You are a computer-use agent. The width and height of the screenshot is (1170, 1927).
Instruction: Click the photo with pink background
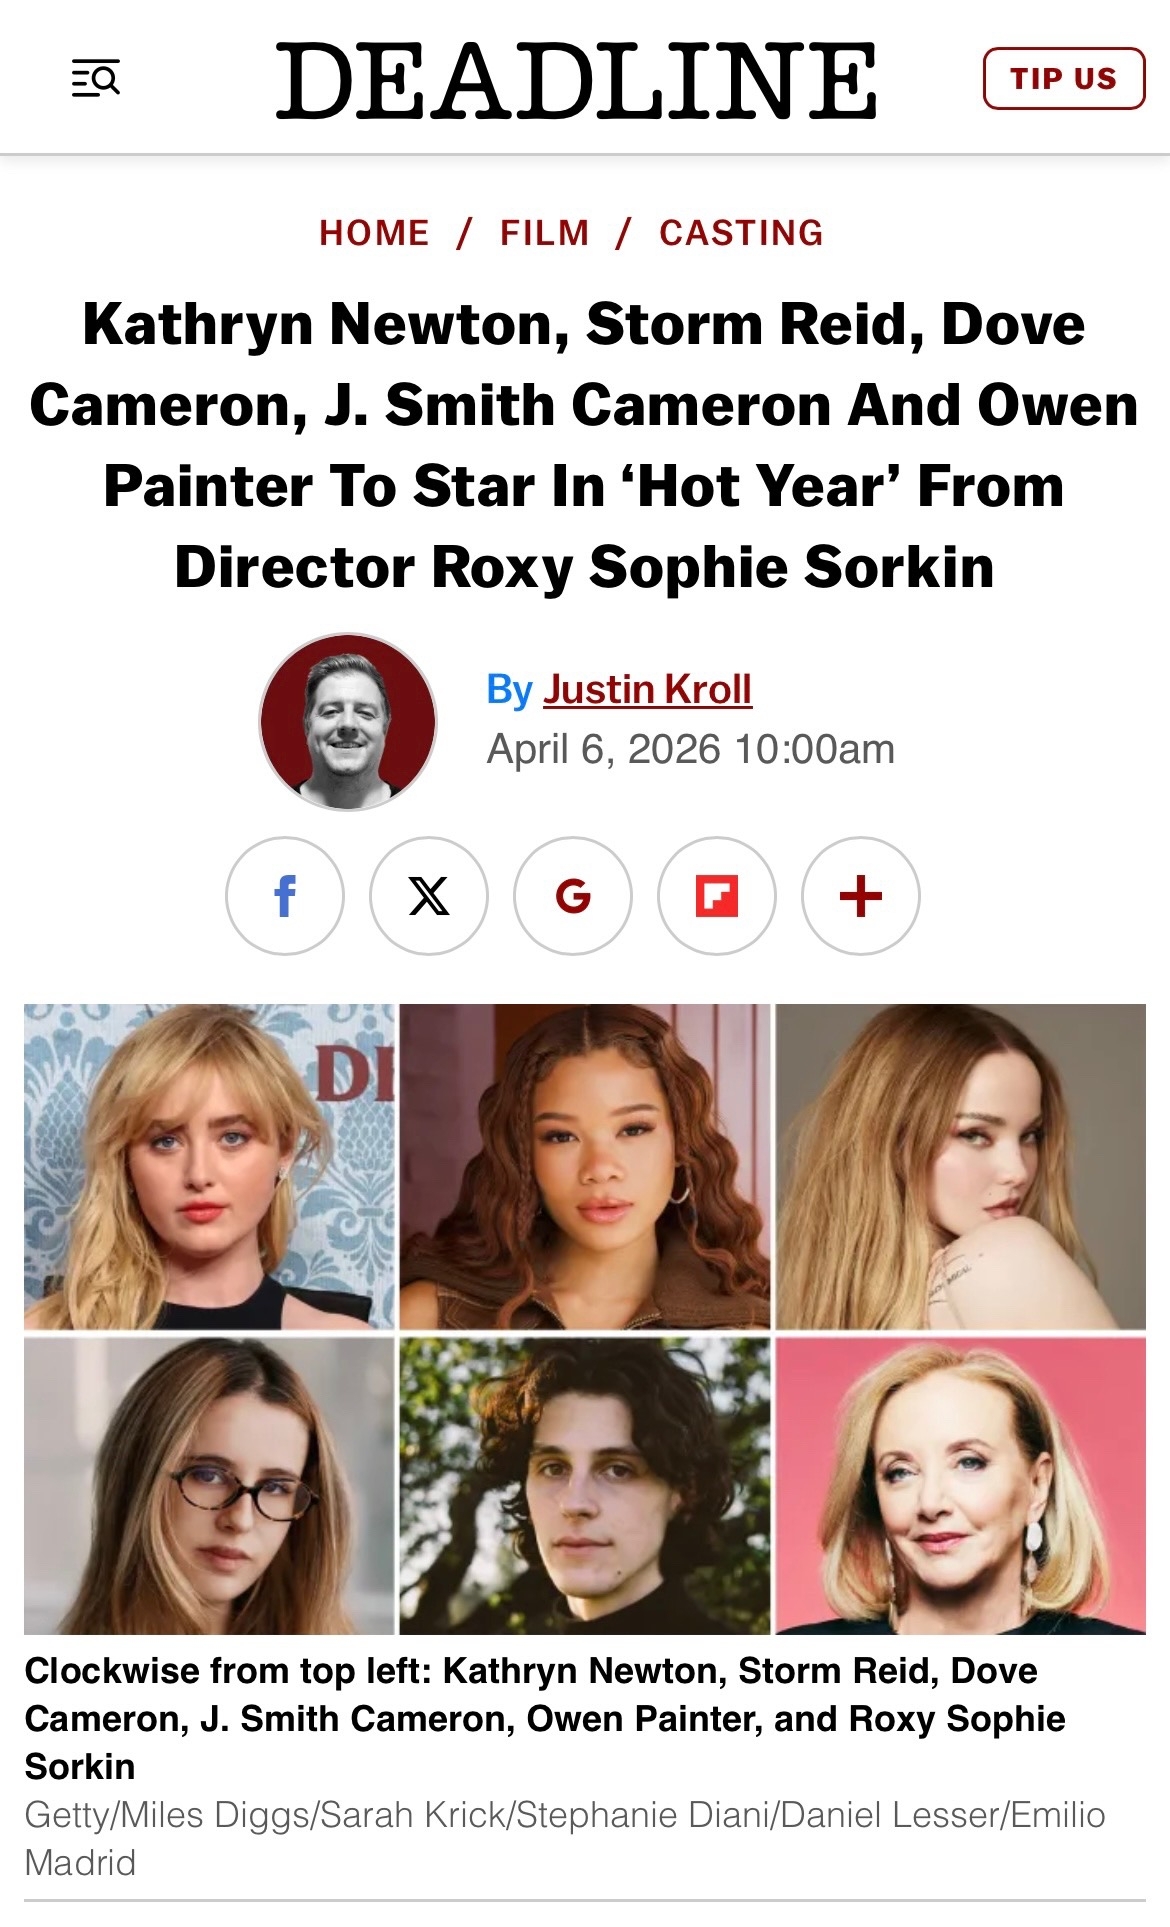click(961, 1486)
